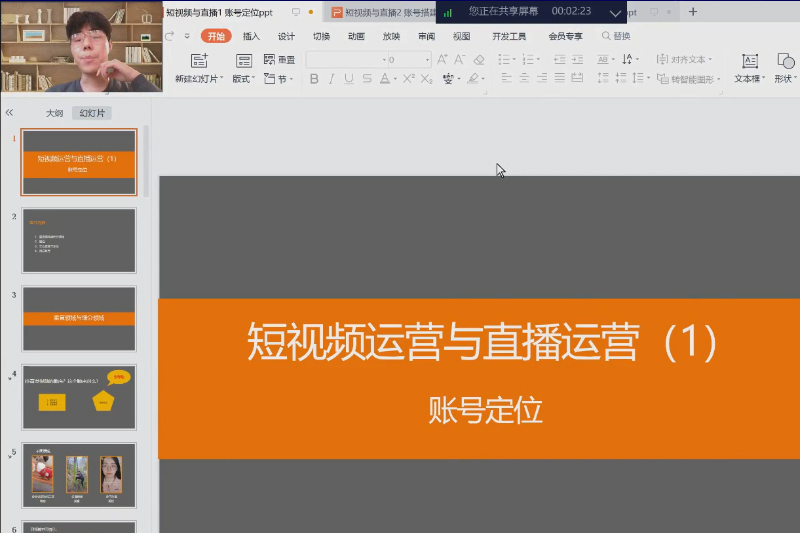This screenshot has width=800, height=533.
Task: Expand the screen sharing bar chevron
Action: (x=615, y=13)
